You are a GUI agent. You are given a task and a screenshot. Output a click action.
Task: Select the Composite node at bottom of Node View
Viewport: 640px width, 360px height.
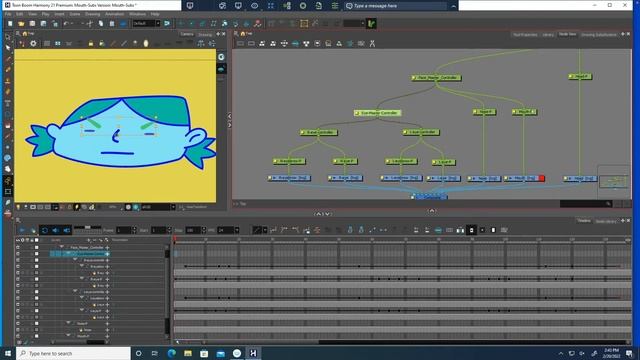coord(429,197)
